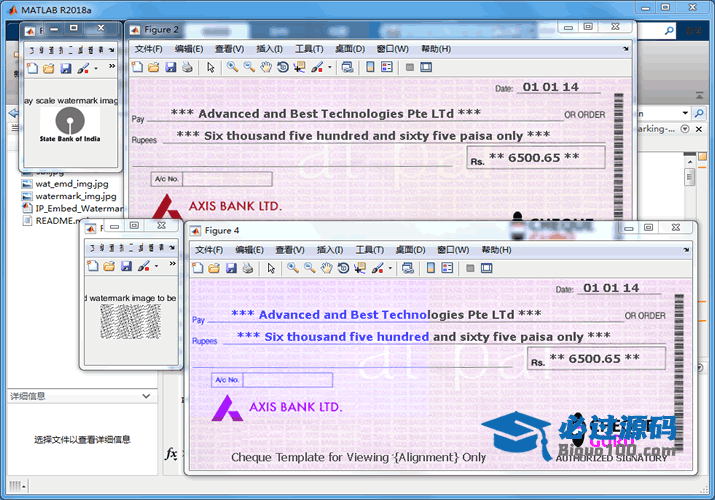Select Brush data tool in Figure 2
The width and height of the screenshot is (715, 500).
tap(317, 67)
